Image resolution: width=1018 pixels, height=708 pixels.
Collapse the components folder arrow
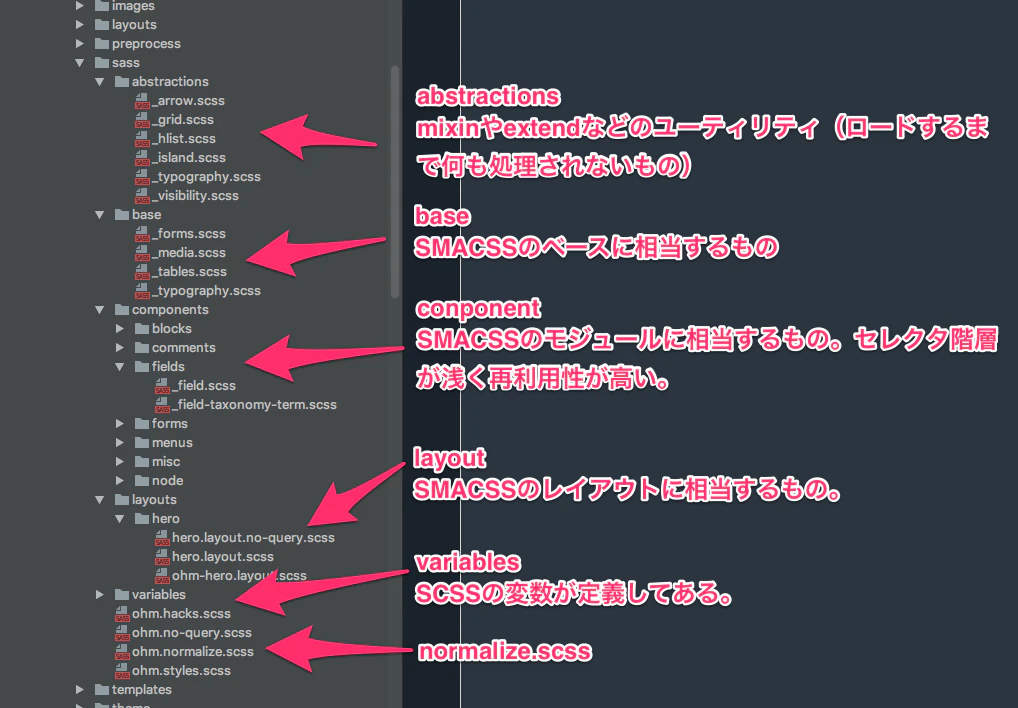pos(100,310)
